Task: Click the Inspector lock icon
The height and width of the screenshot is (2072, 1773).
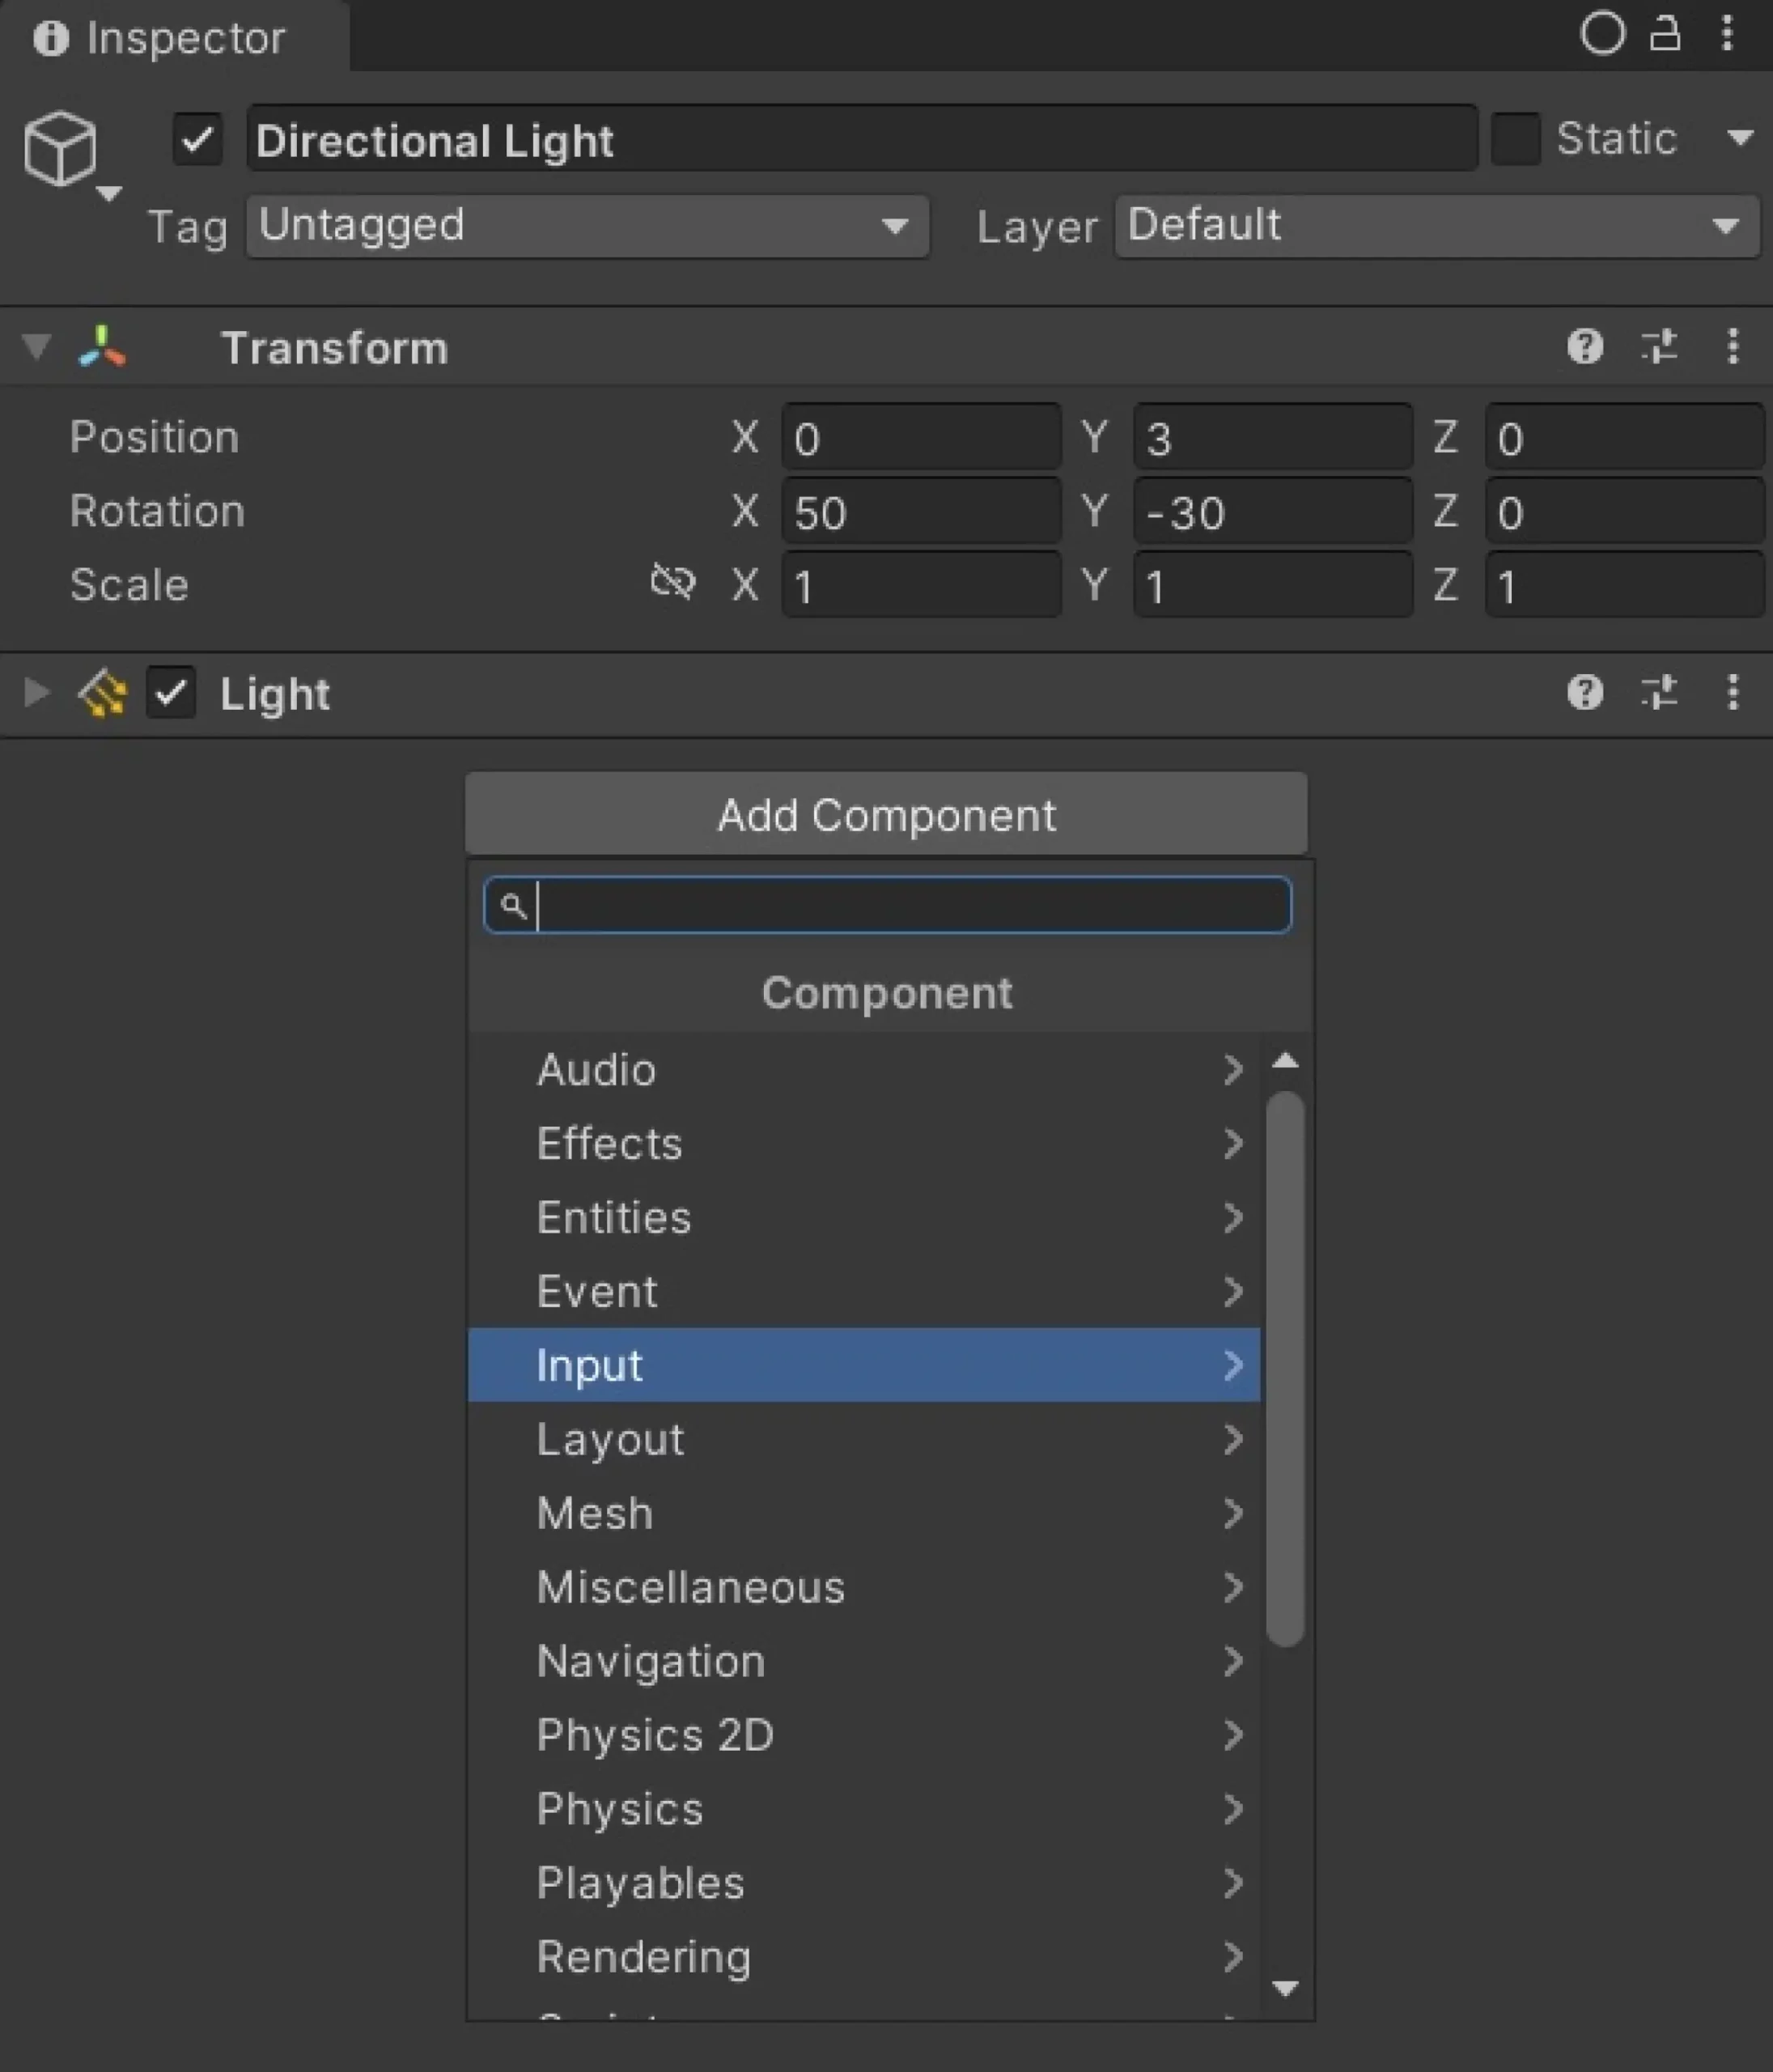Action: 1664,34
